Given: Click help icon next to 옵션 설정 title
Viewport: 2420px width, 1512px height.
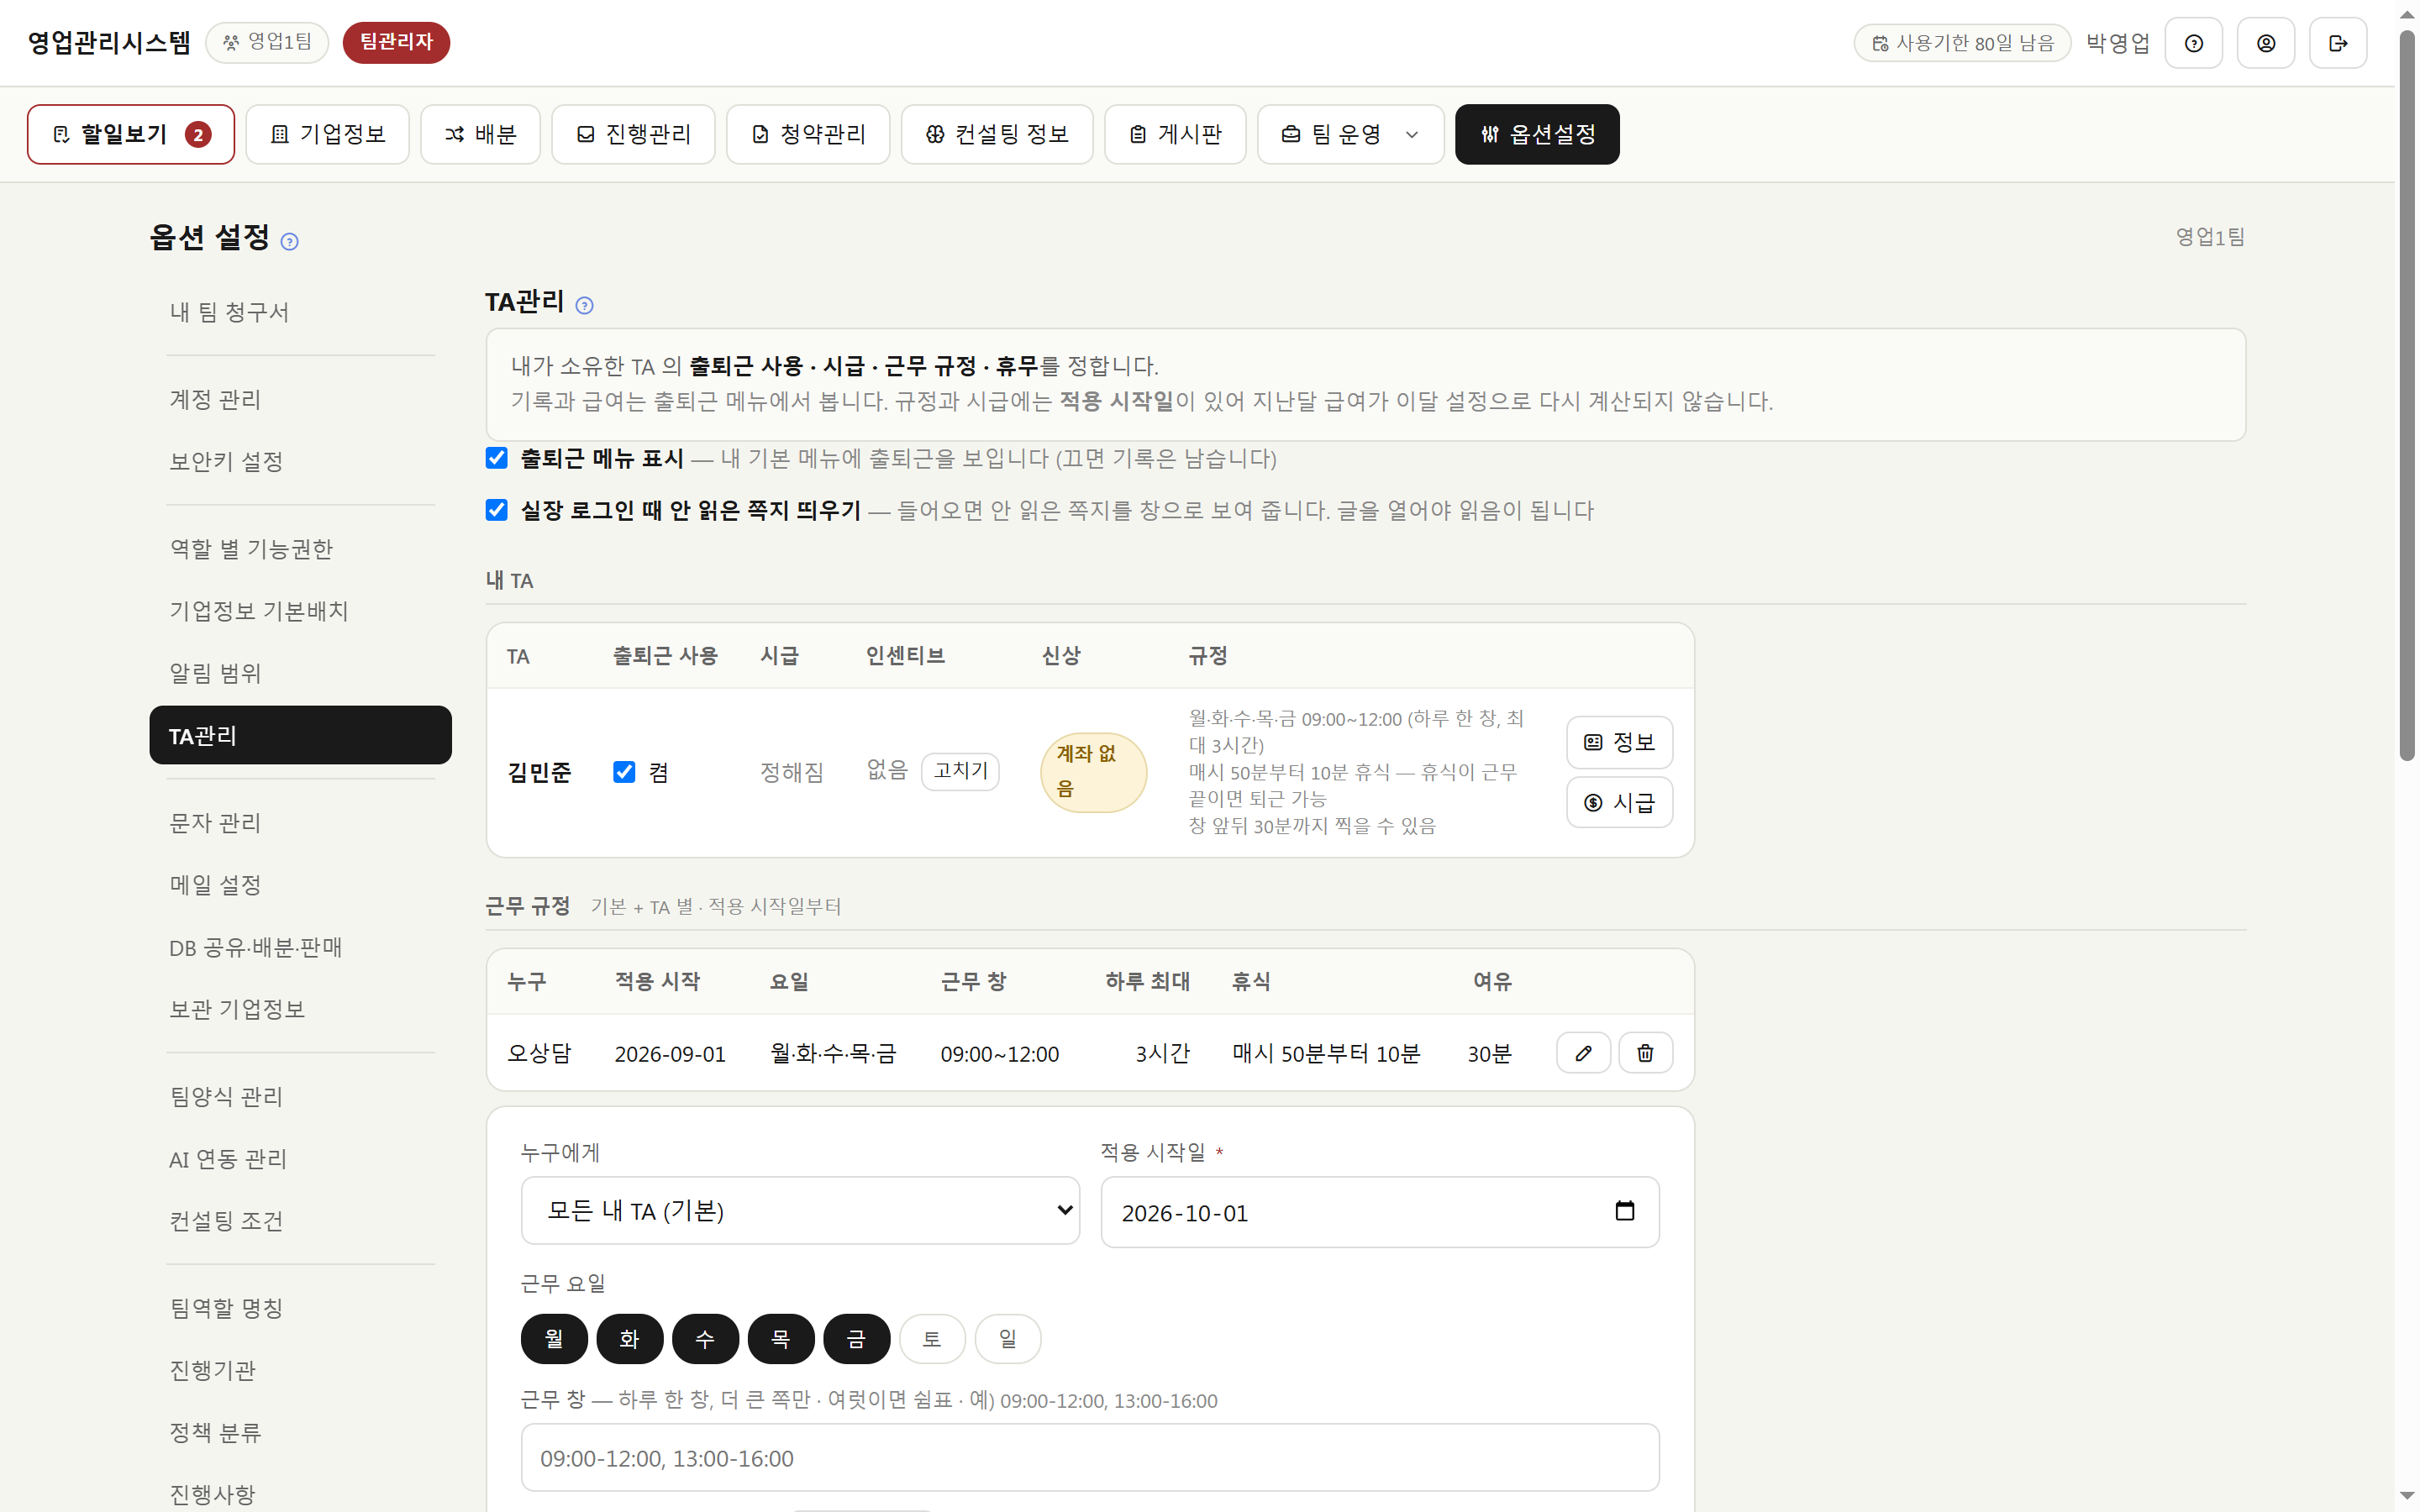Looking at the screenshot, I should click(x=290, y=242).
